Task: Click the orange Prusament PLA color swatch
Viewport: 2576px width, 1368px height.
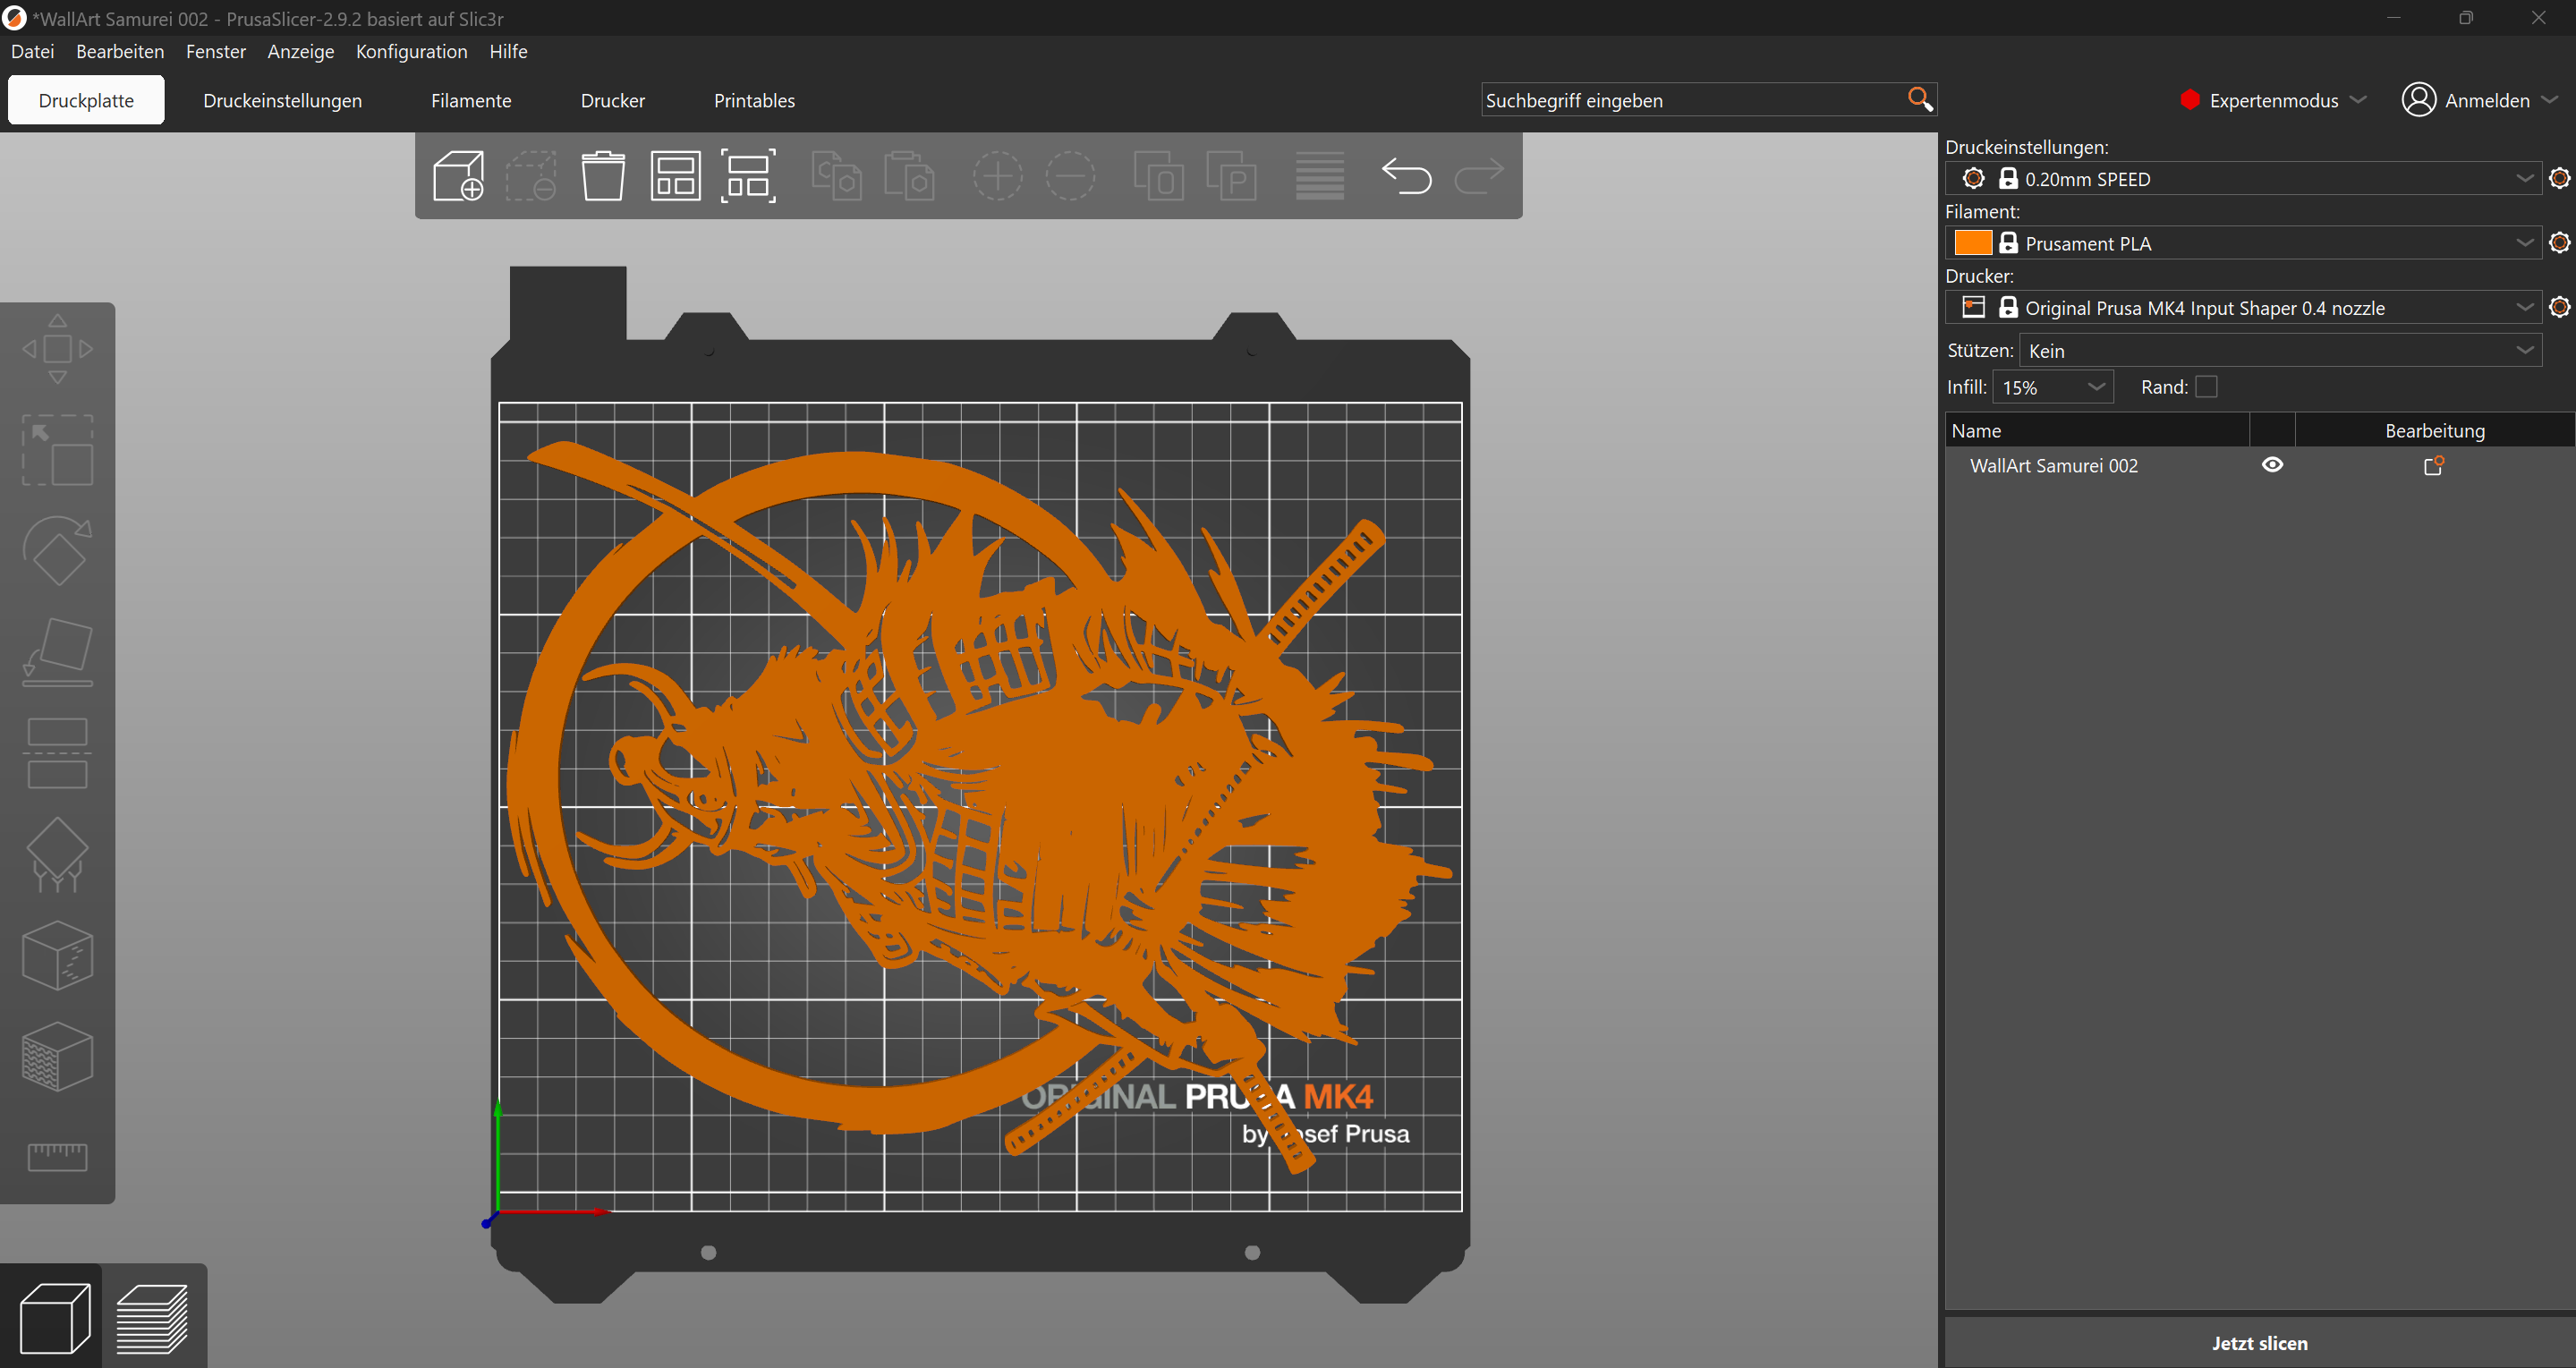Action: pos(1972,243)
